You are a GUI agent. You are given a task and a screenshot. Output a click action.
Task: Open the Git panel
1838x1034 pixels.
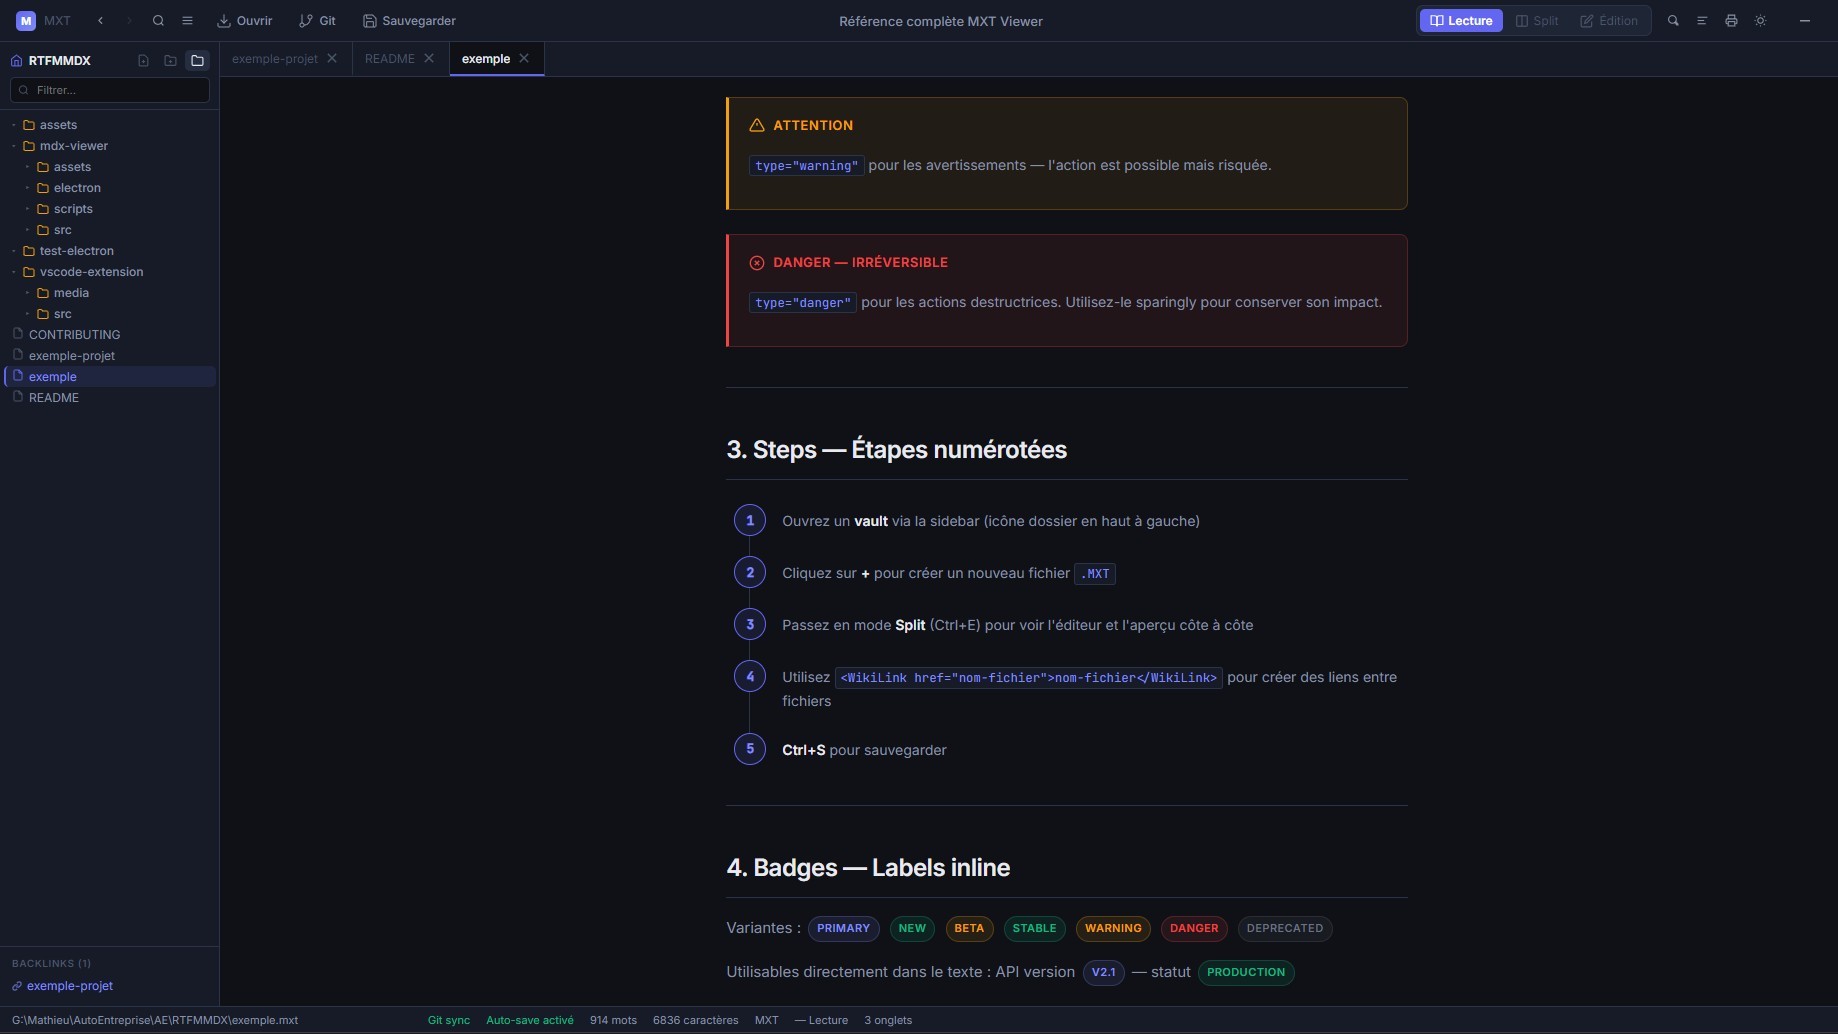(x=317, y=20)
